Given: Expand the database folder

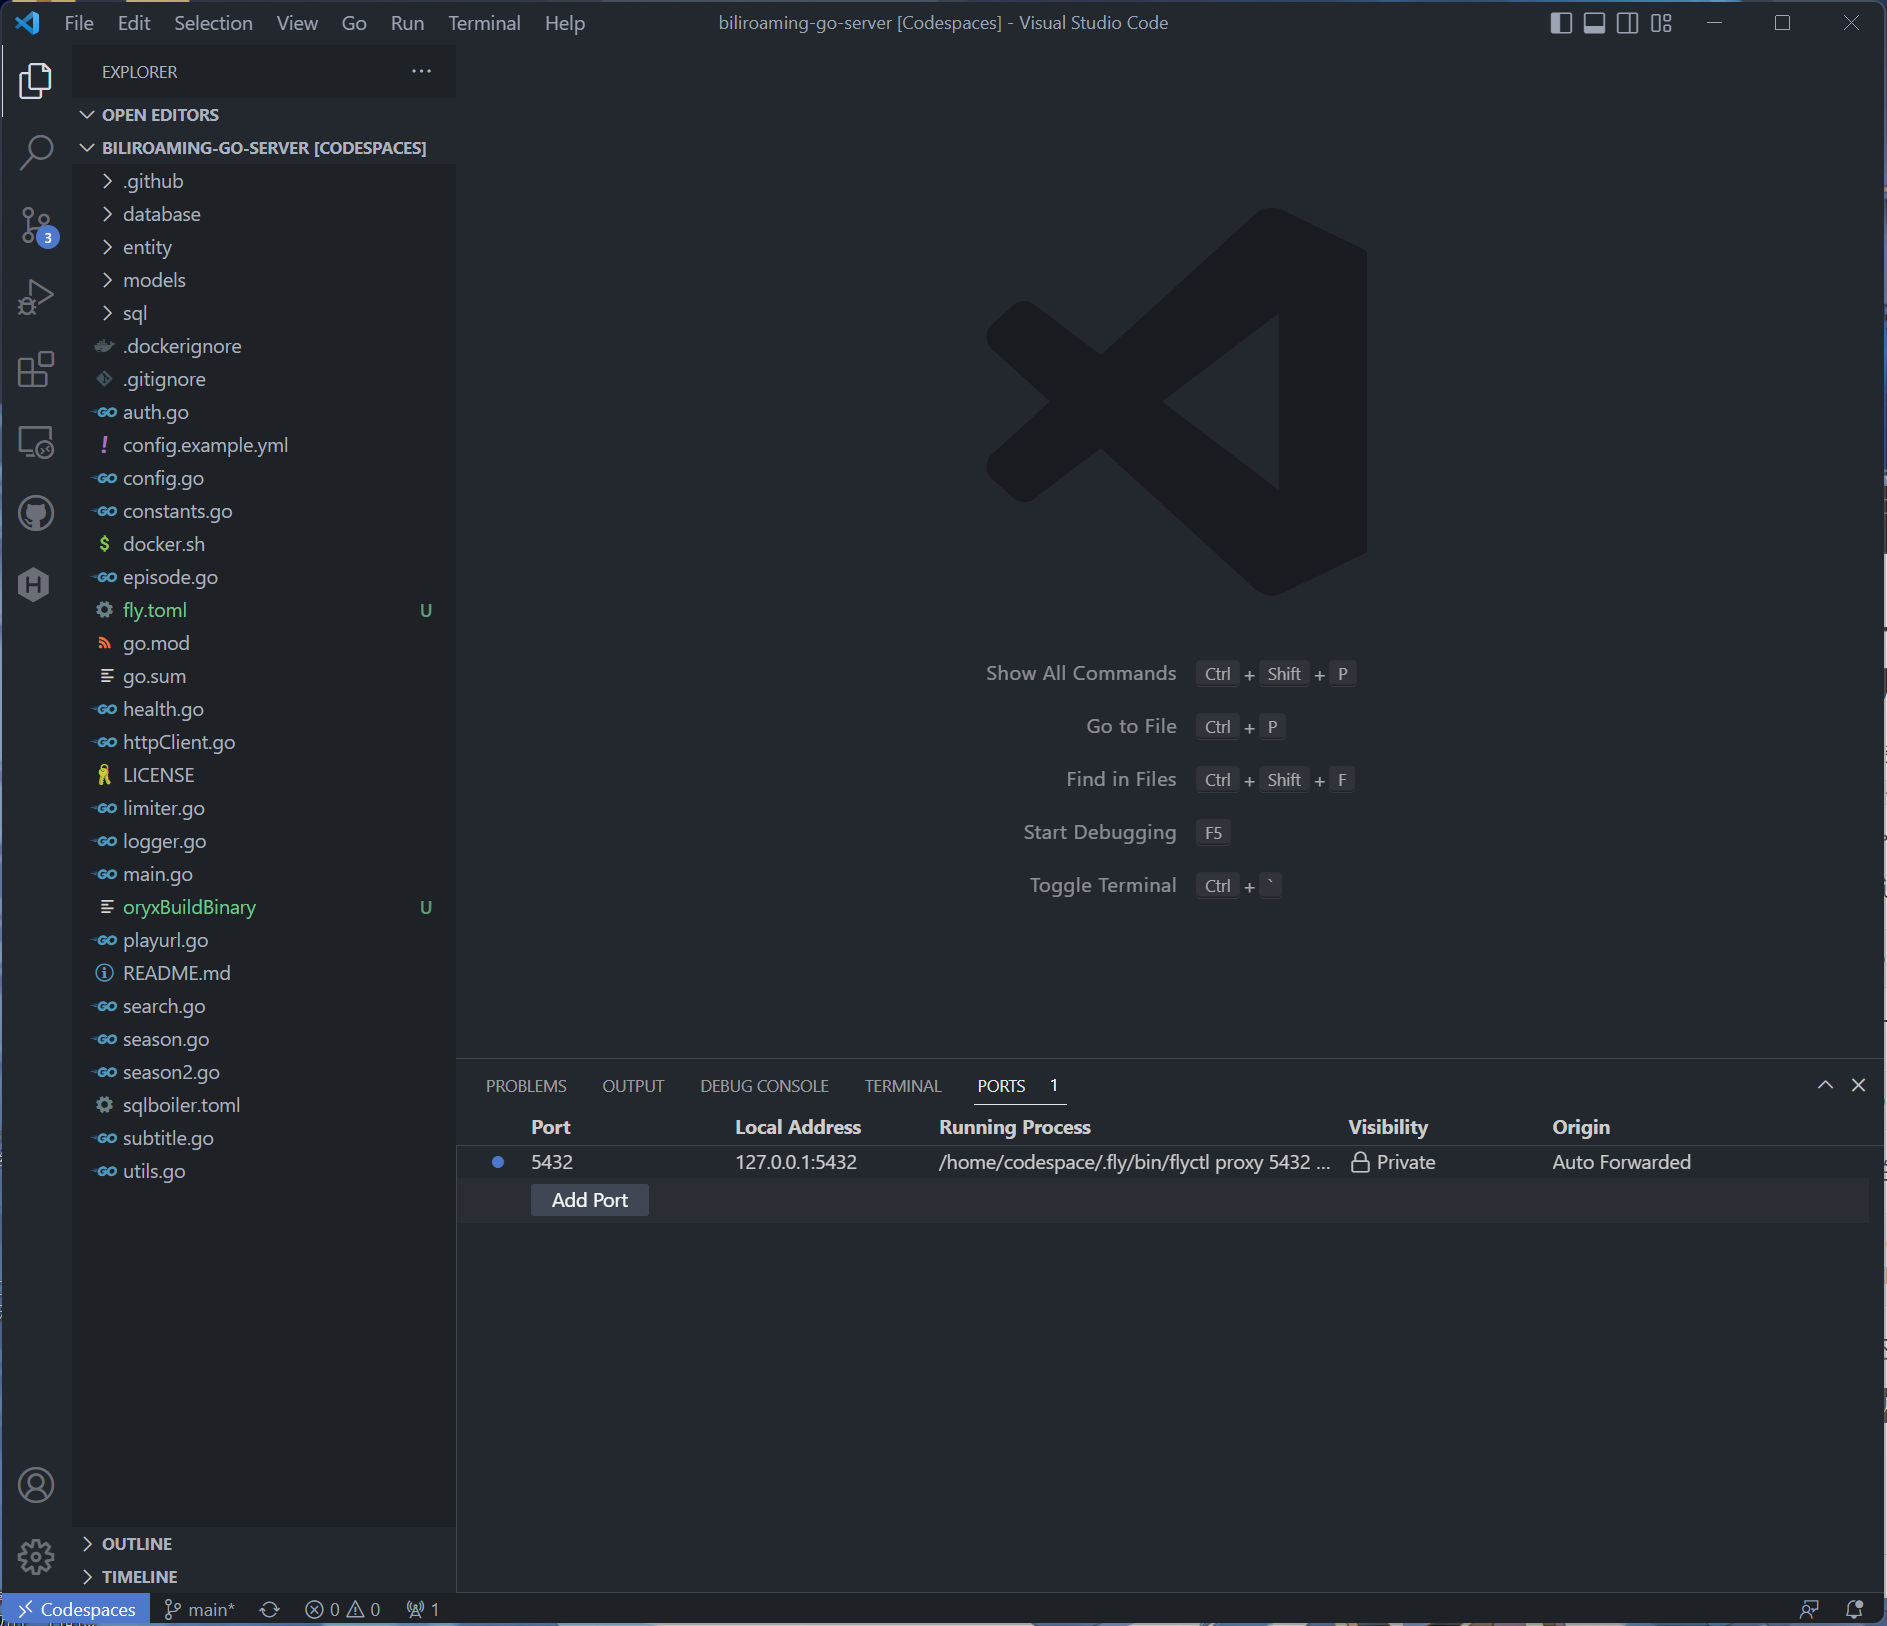Looking at the screenshot, I should click(x=161, y=214).
